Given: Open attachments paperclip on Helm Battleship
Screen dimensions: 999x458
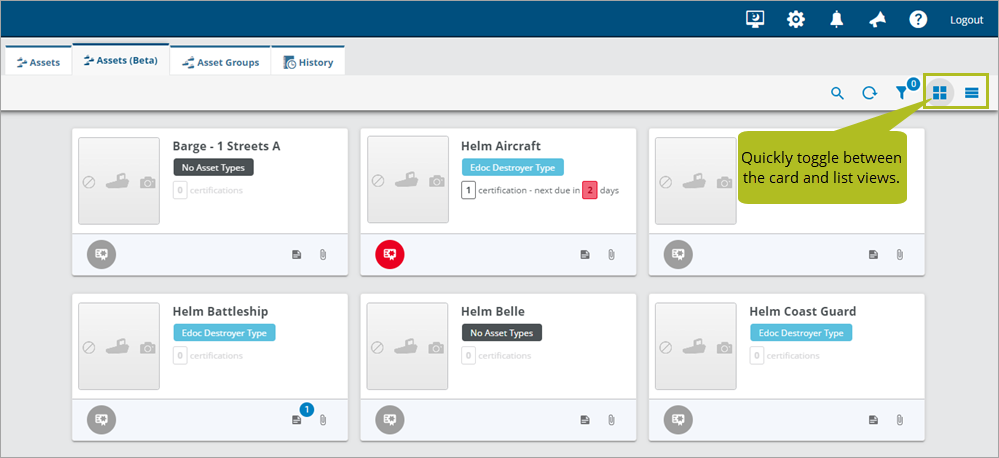Looking at the screenshot, I should (x=322, y=420).
